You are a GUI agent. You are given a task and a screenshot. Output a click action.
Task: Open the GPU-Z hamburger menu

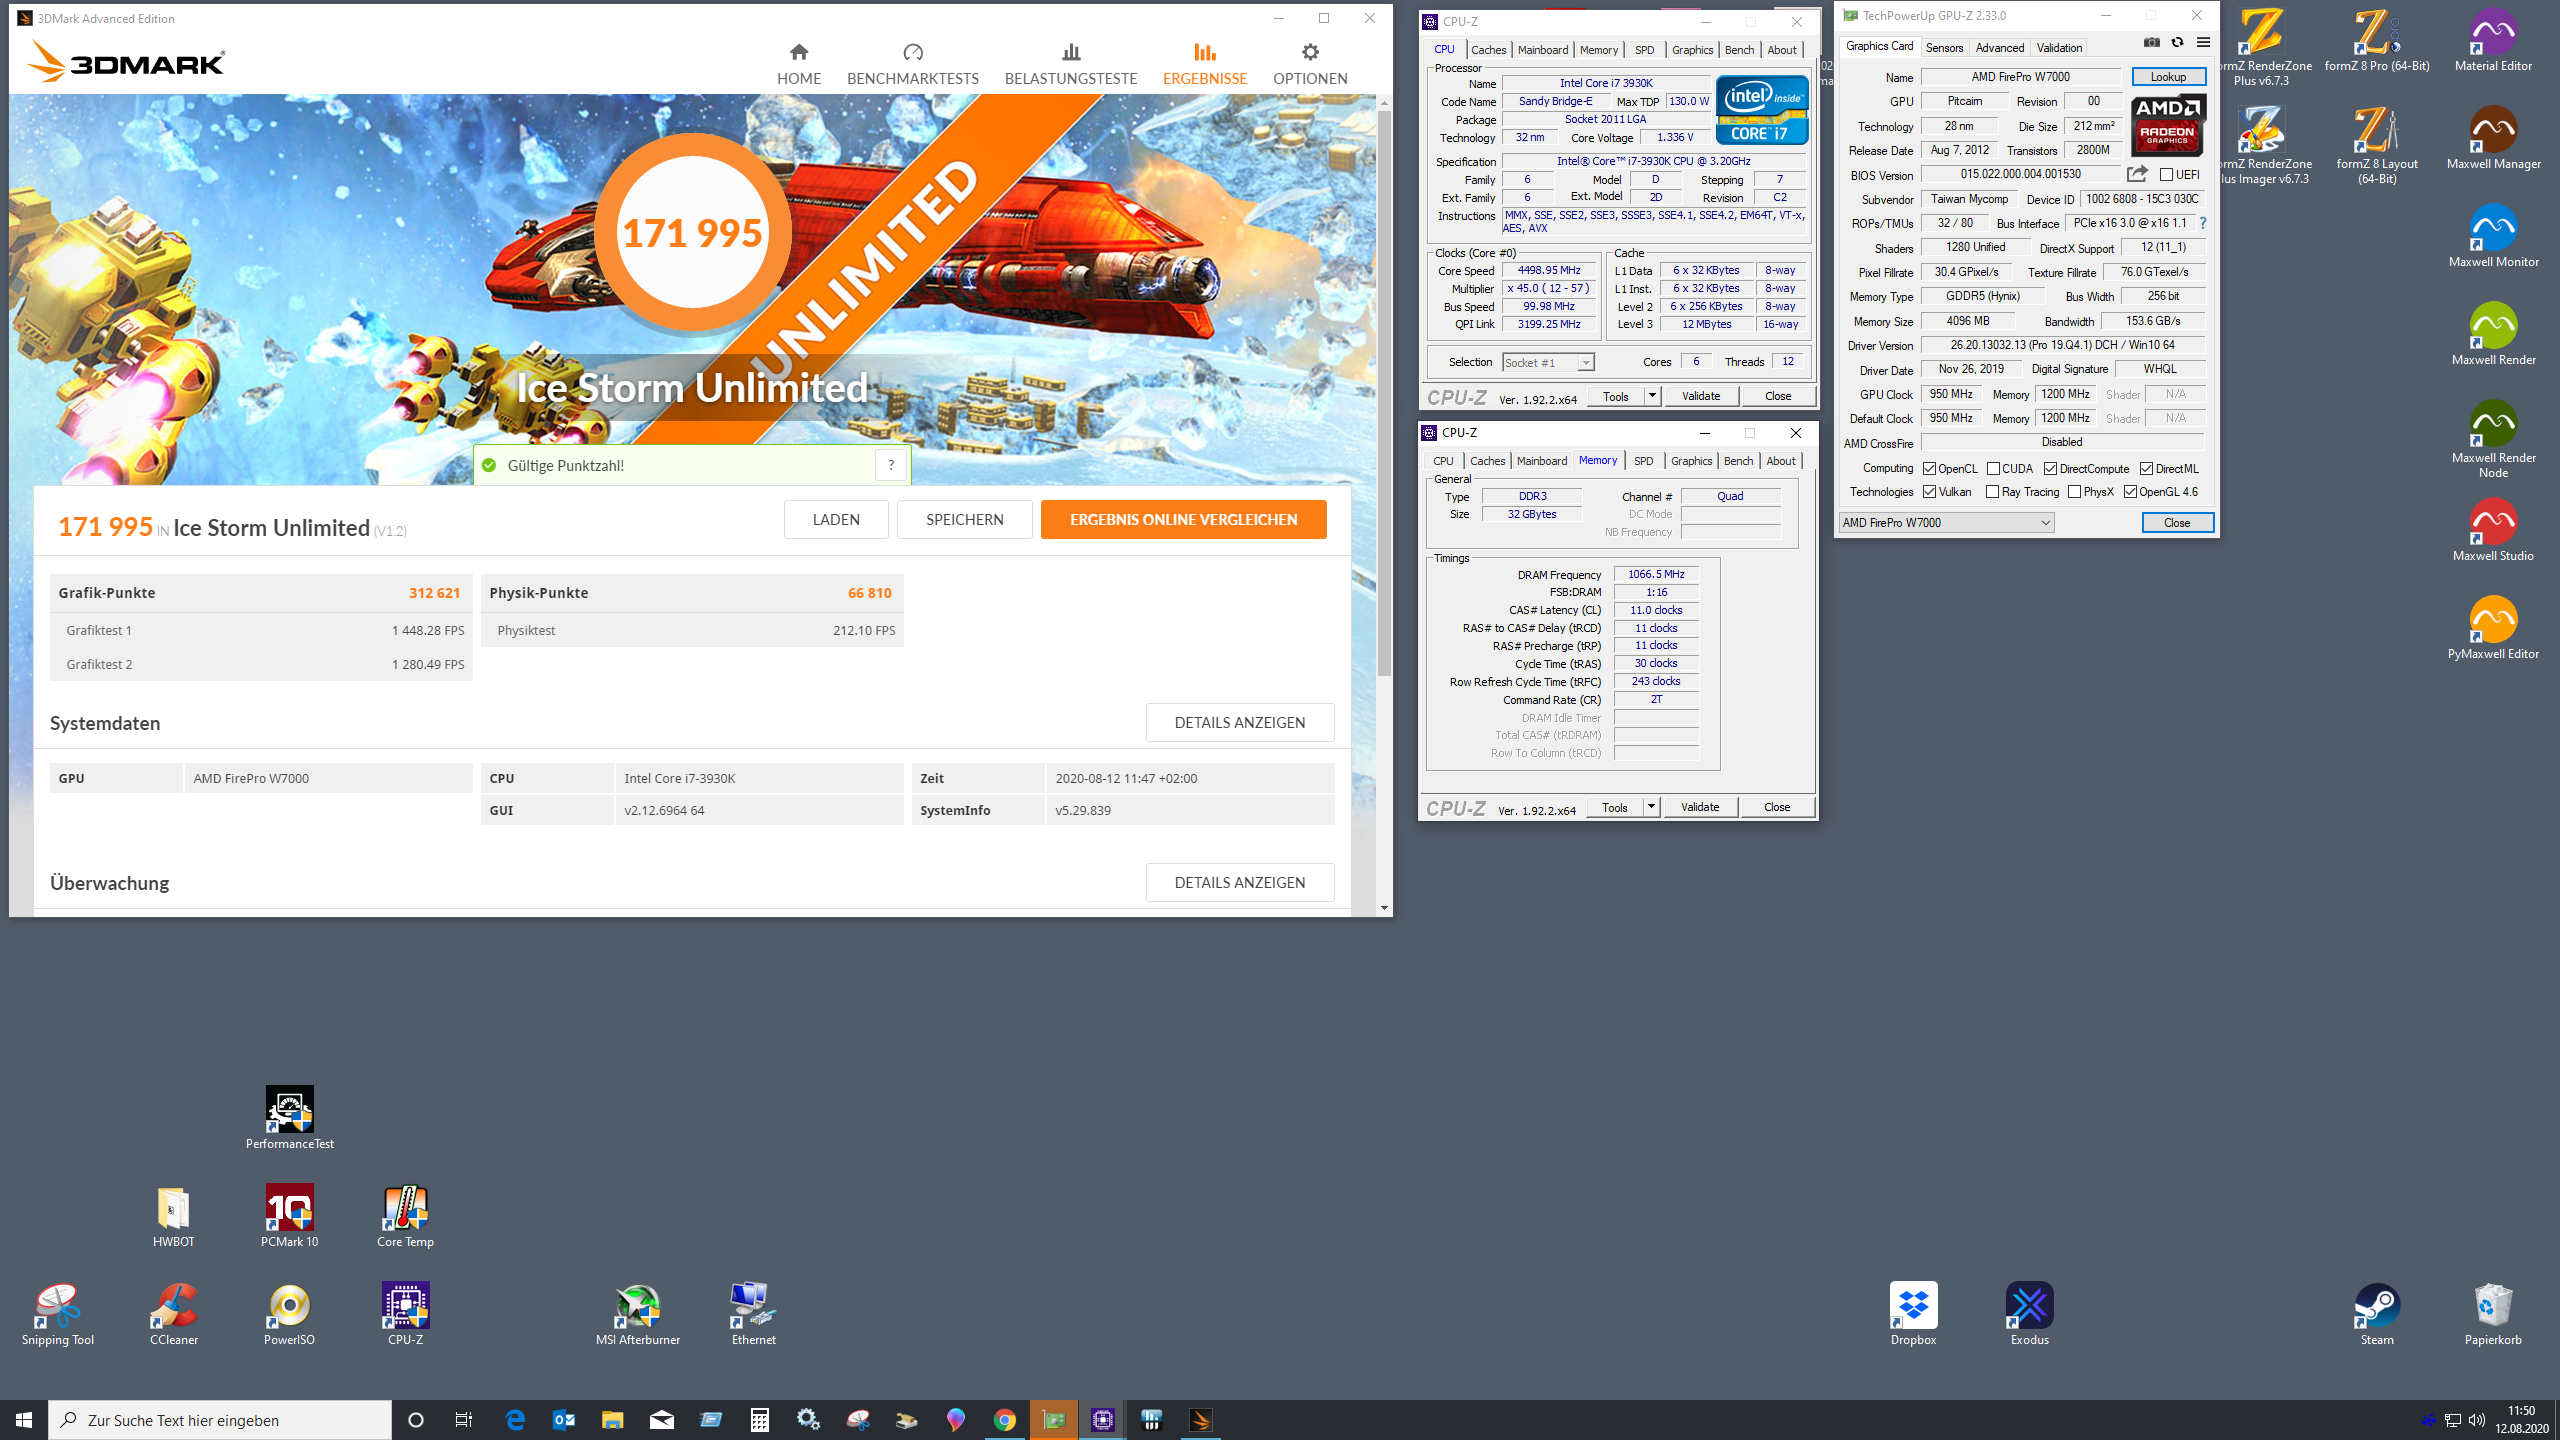point(2203,42)
